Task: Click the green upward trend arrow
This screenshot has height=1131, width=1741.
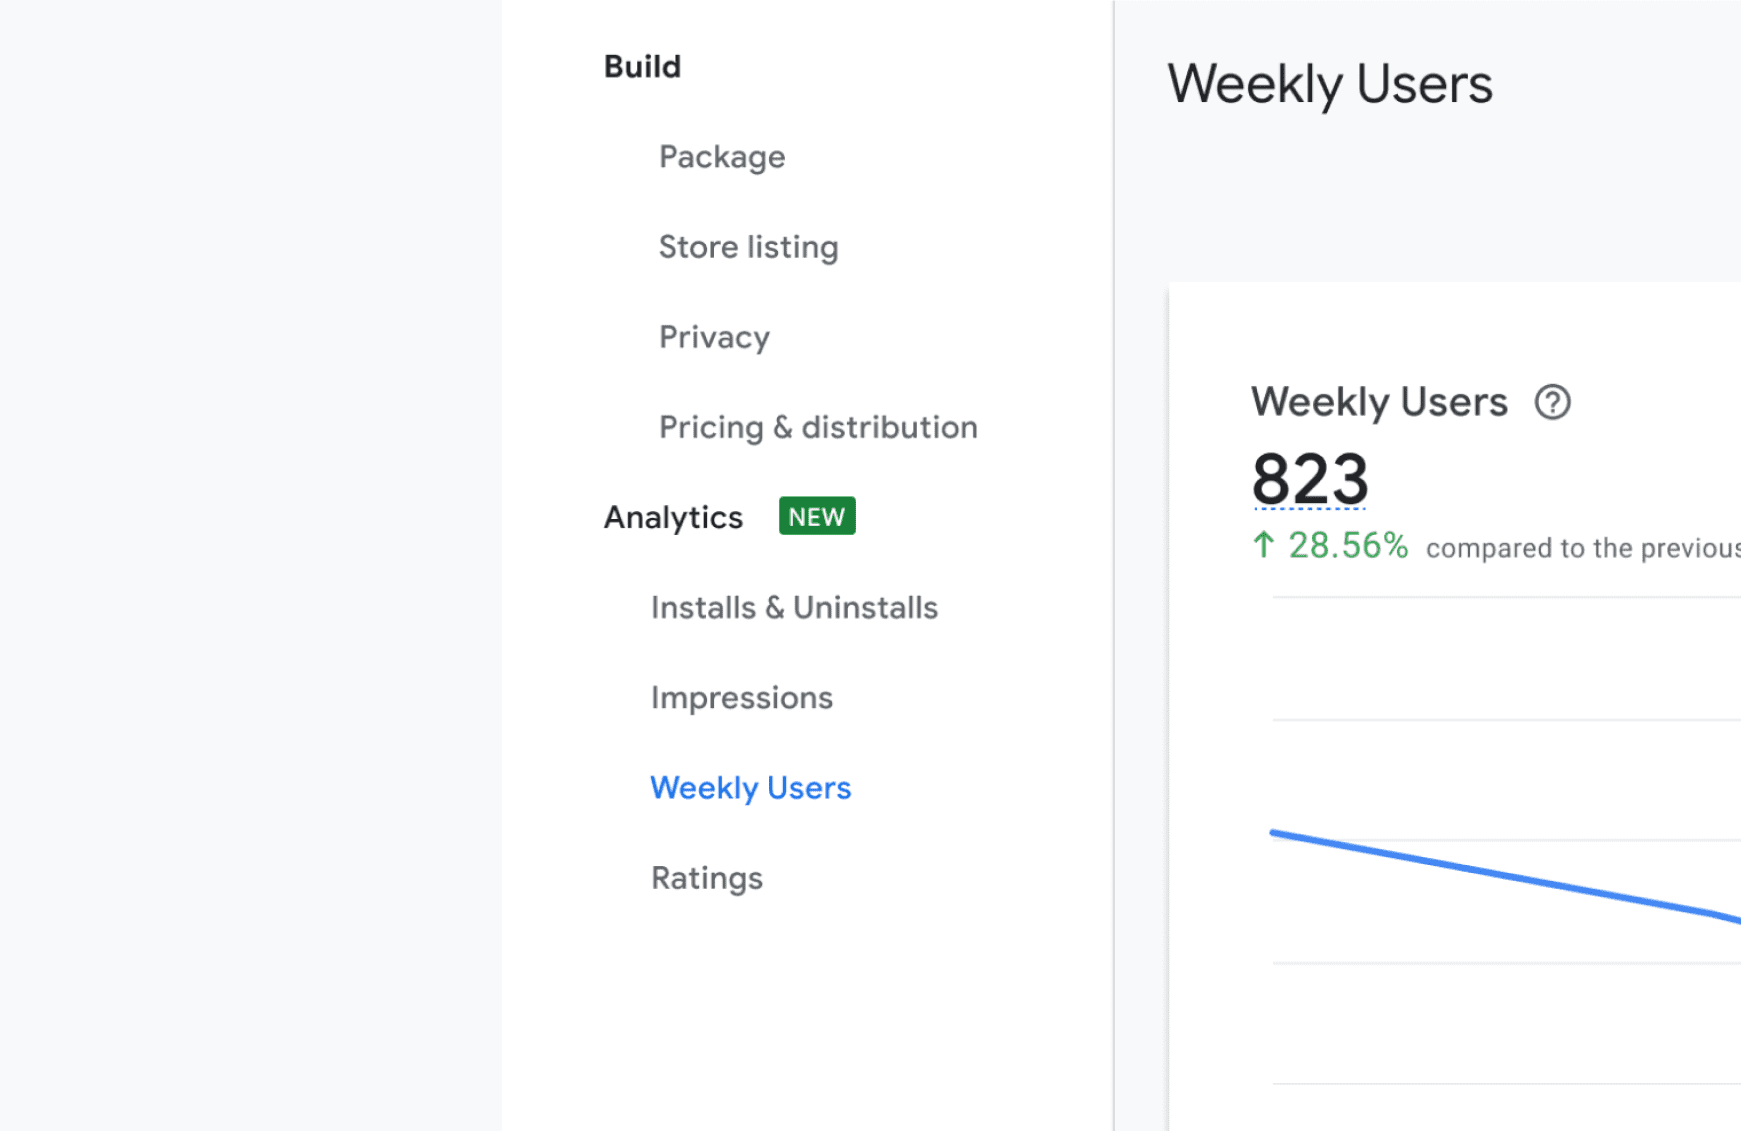Action: tap(1263, 546)
